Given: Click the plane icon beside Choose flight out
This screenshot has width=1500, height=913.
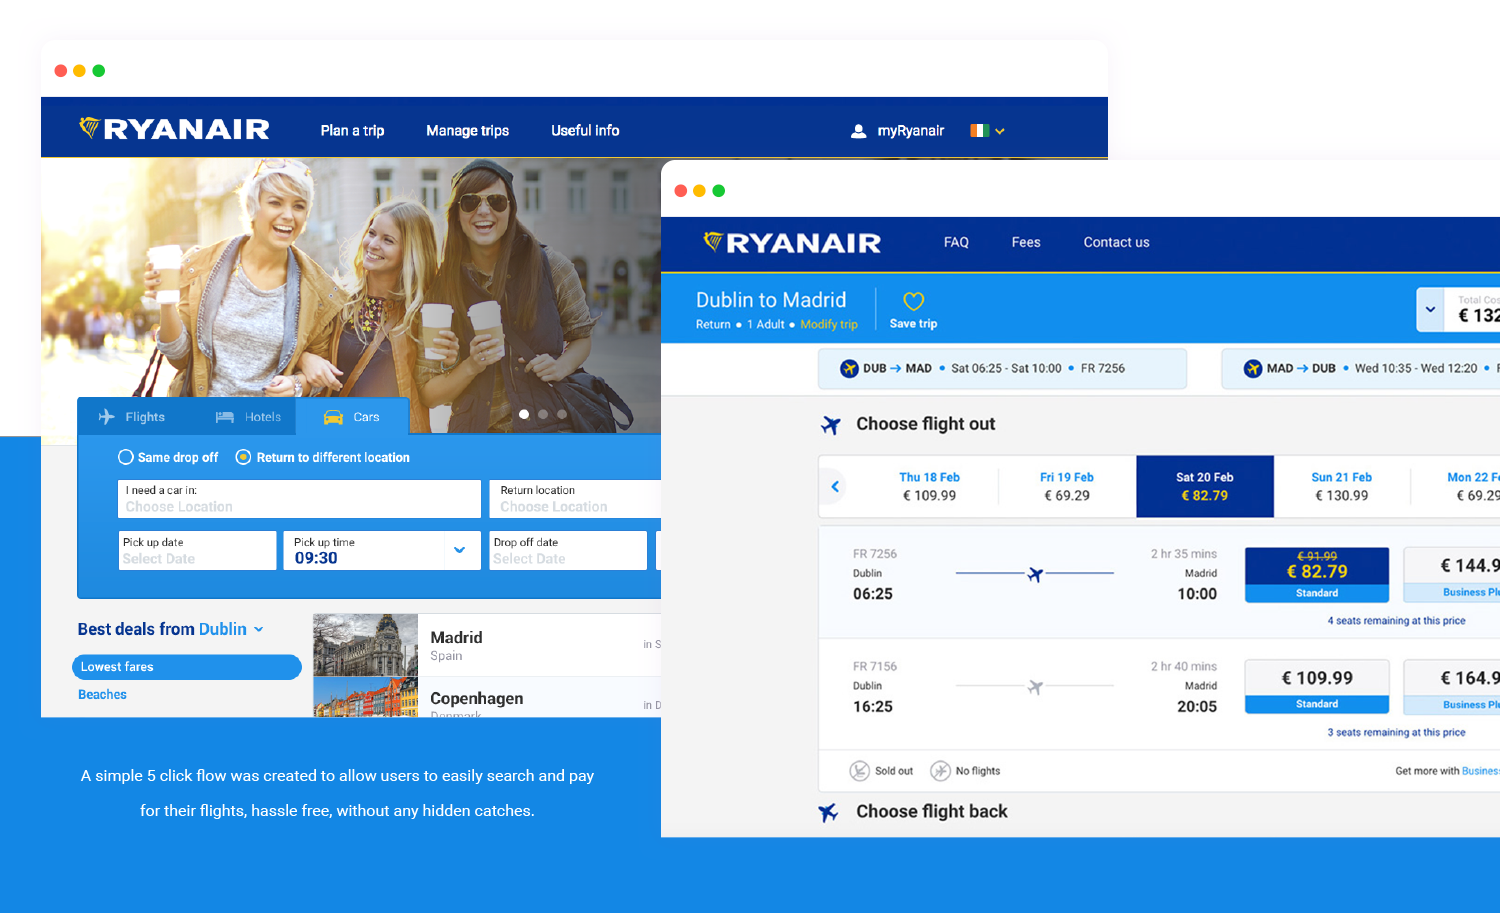Looking at the screenshot, I should pos(830,425).
